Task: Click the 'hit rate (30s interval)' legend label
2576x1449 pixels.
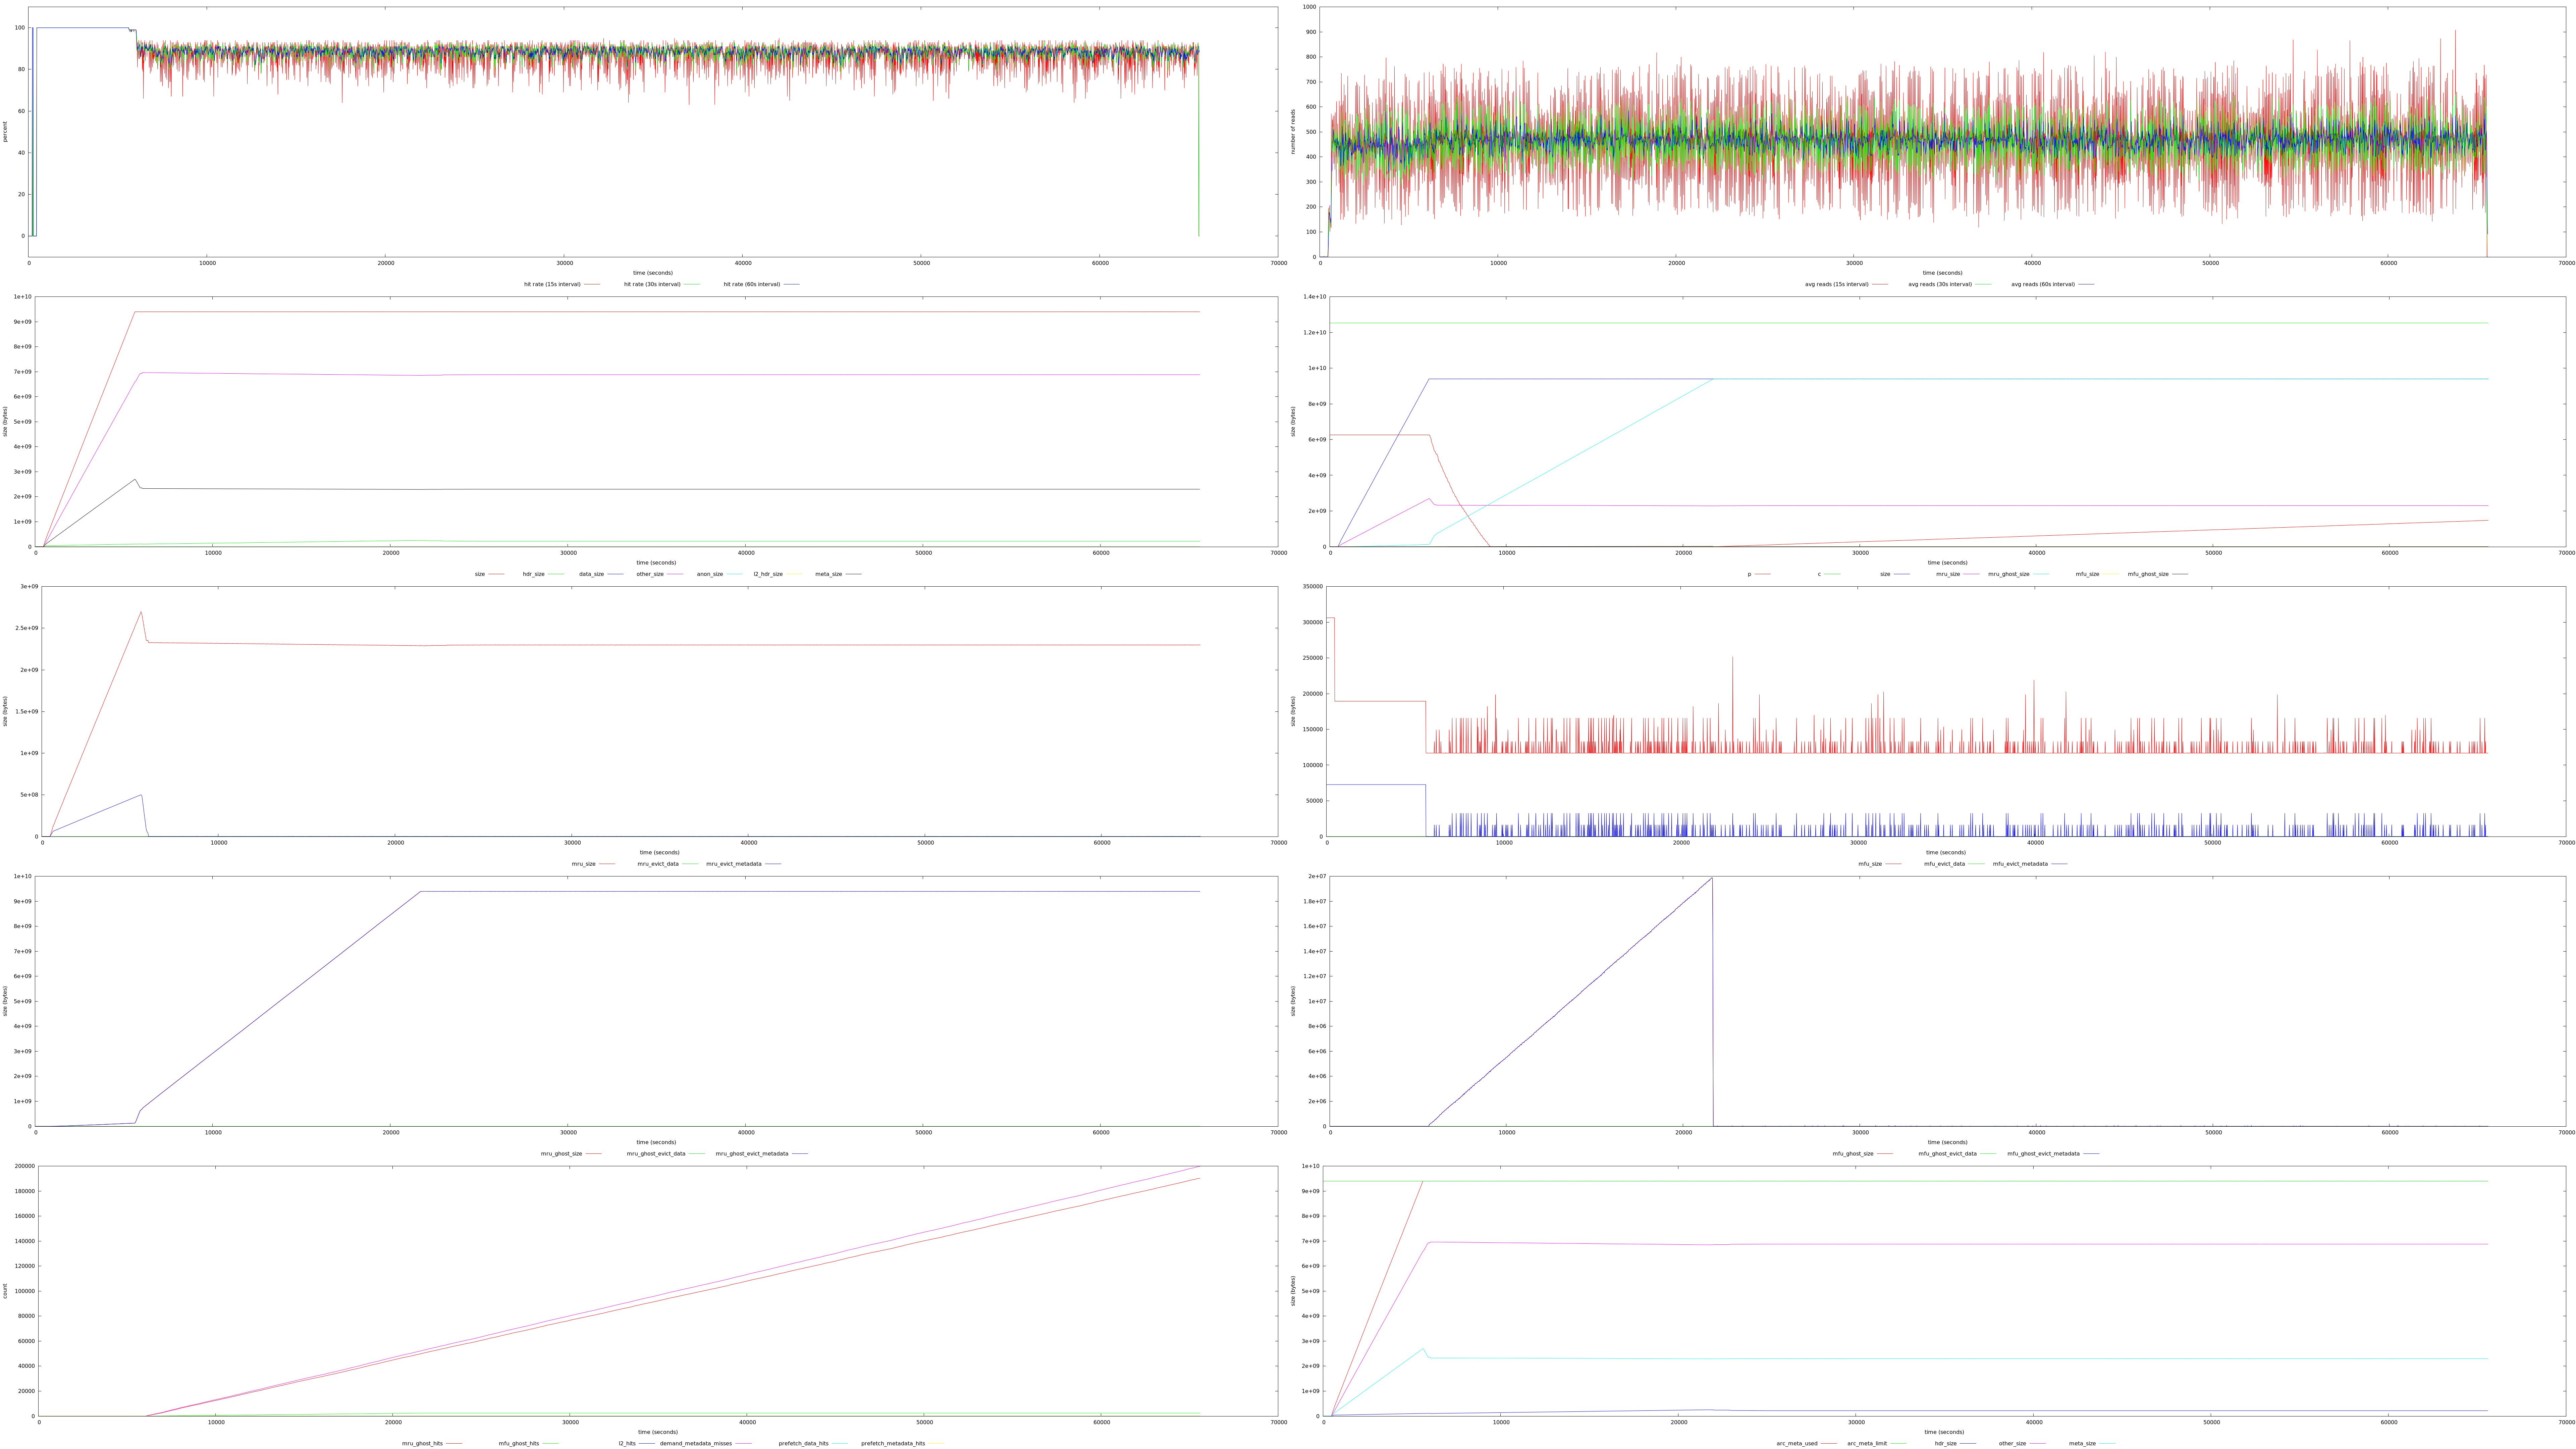Action: click(652, 284)
